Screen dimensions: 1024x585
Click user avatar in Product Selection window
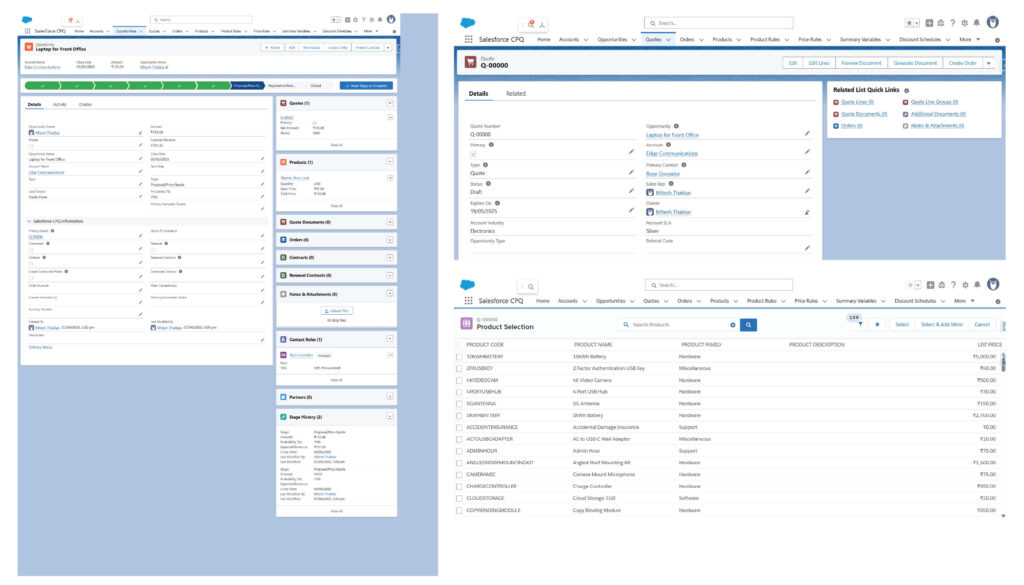pyautogui.click(x=993, y=284)
